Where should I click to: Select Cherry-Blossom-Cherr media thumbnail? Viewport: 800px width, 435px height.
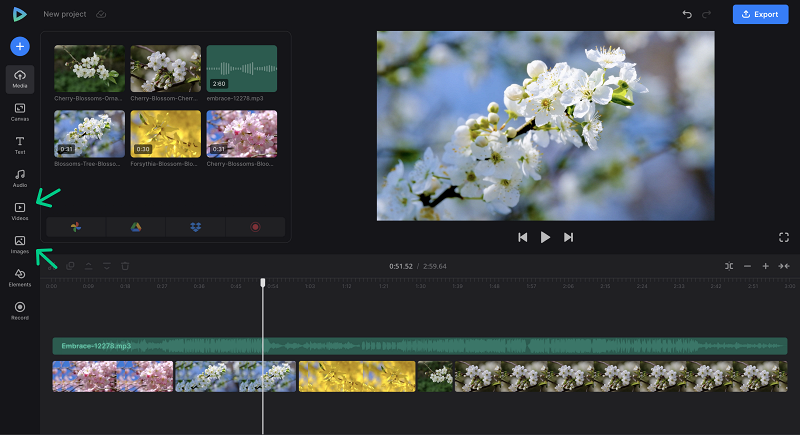pos(166,68)
